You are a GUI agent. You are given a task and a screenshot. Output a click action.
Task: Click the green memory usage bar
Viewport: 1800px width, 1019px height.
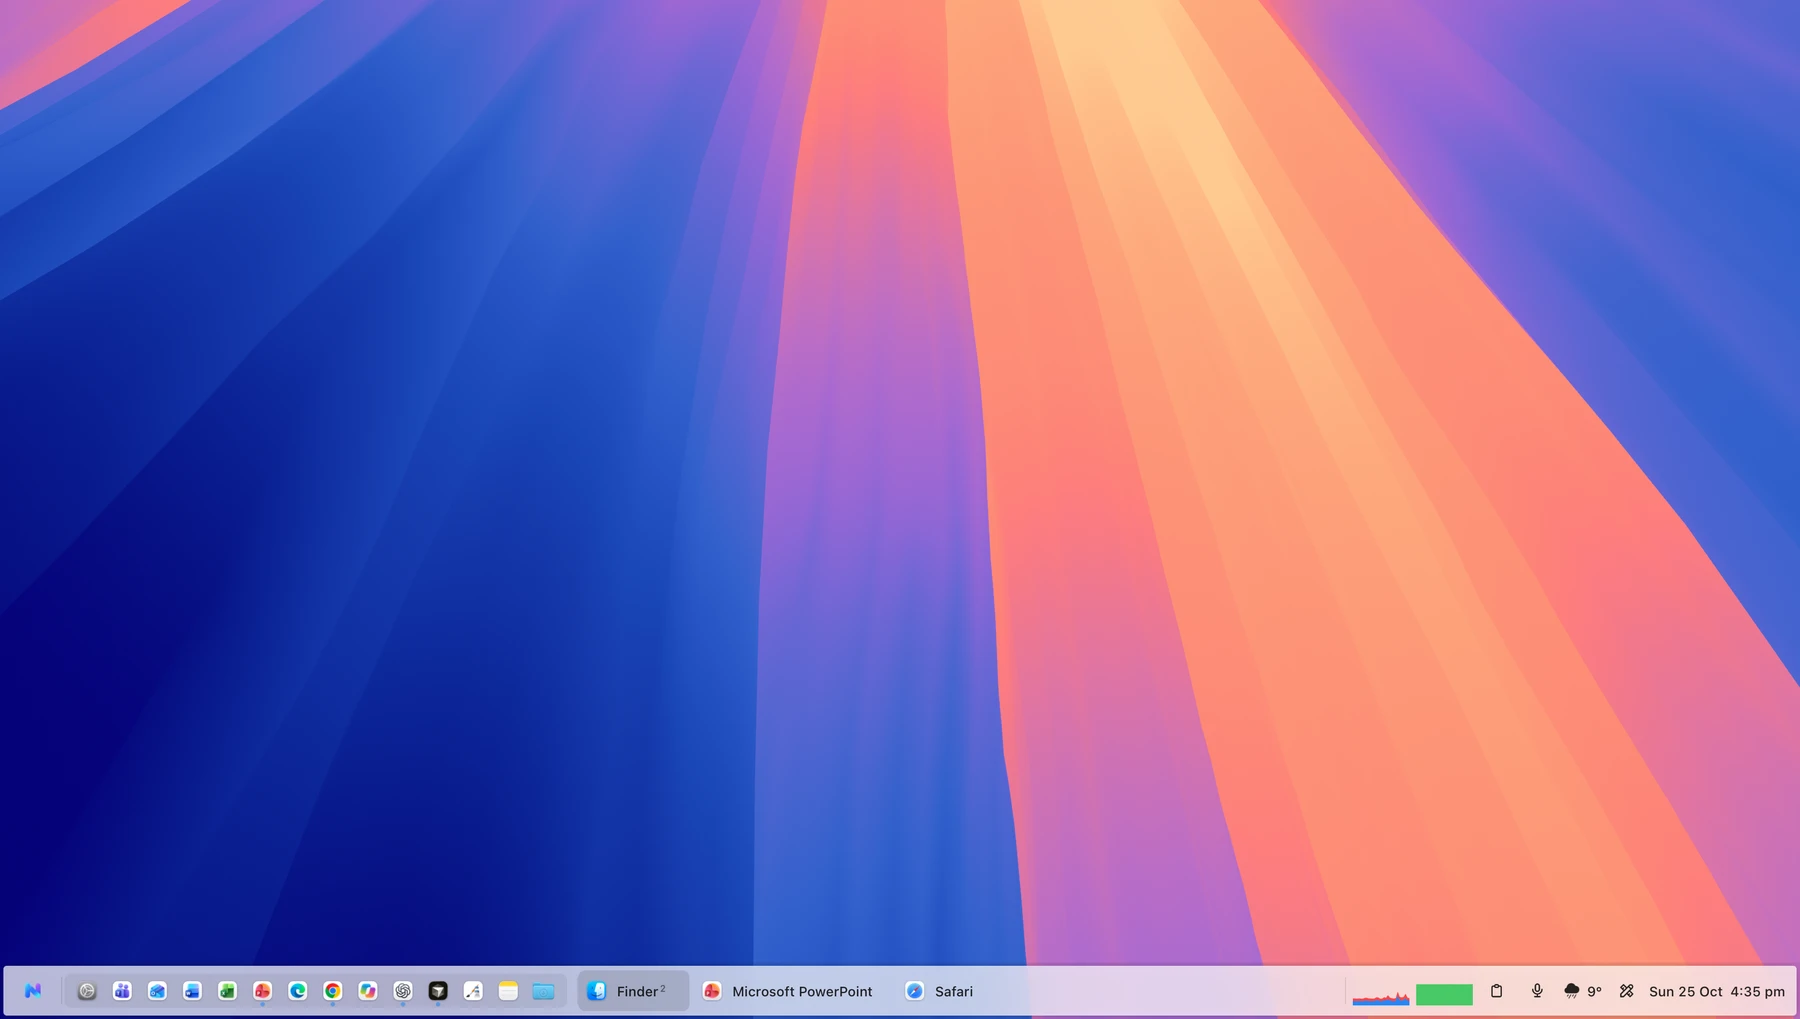[1444, 994]
